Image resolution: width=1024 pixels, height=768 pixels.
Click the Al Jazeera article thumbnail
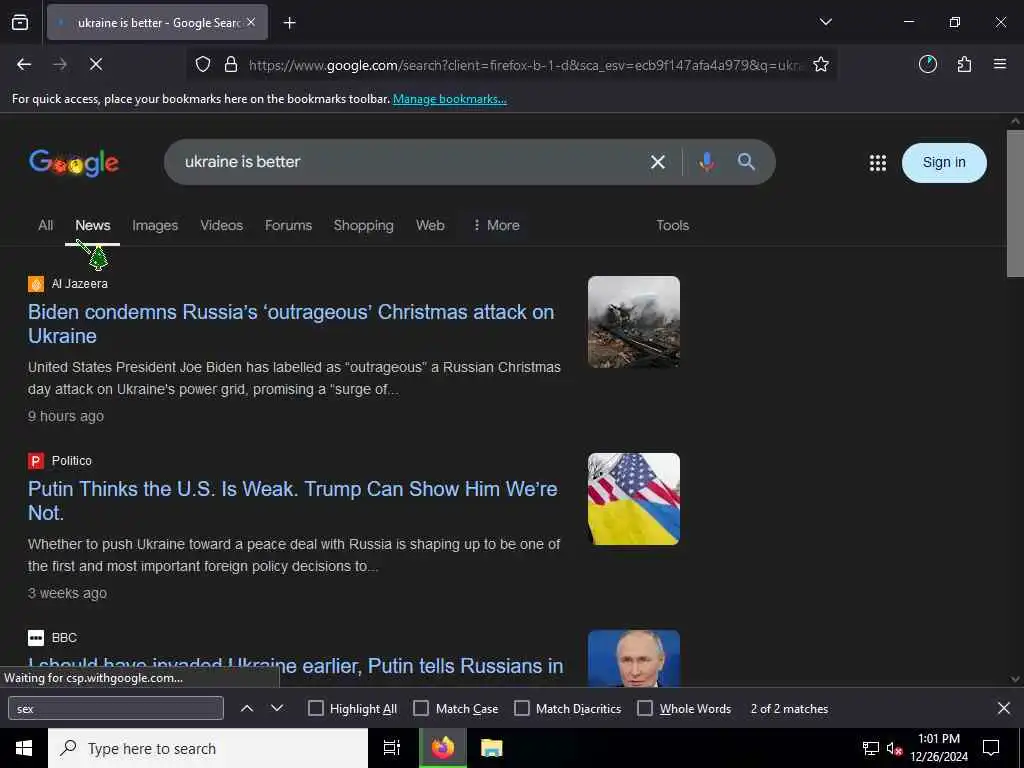[633, 322]
